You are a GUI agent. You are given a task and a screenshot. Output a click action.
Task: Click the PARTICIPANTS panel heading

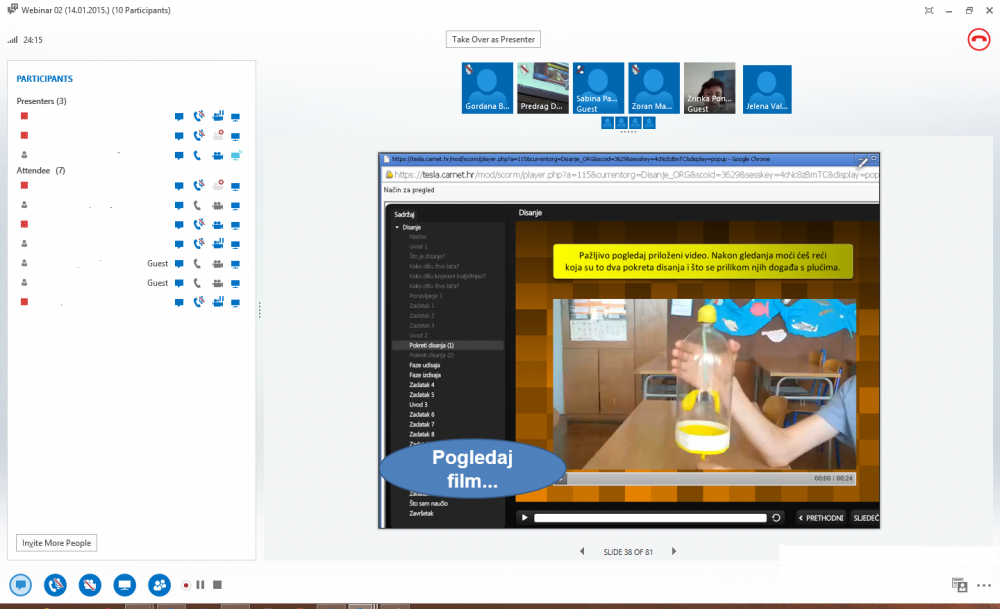pos(45,79)
